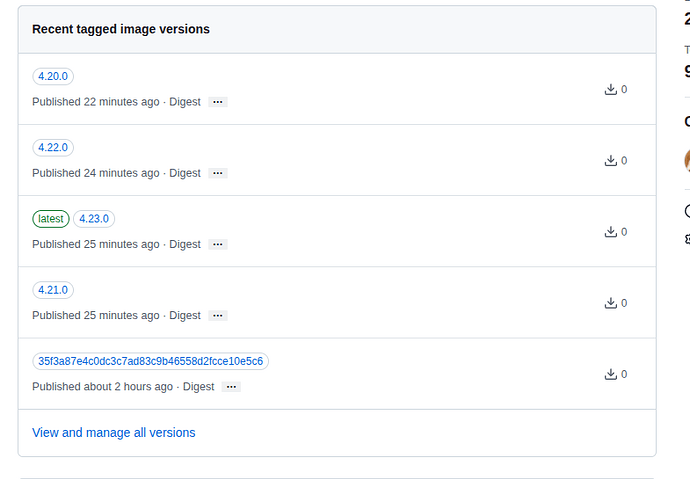This screenshot has height=479, width=690.
Task: Open the 35f3a87e4c0dc3c7ad83c9b46558d2fcce10e5c6 tag
Action: pos(150,361)
